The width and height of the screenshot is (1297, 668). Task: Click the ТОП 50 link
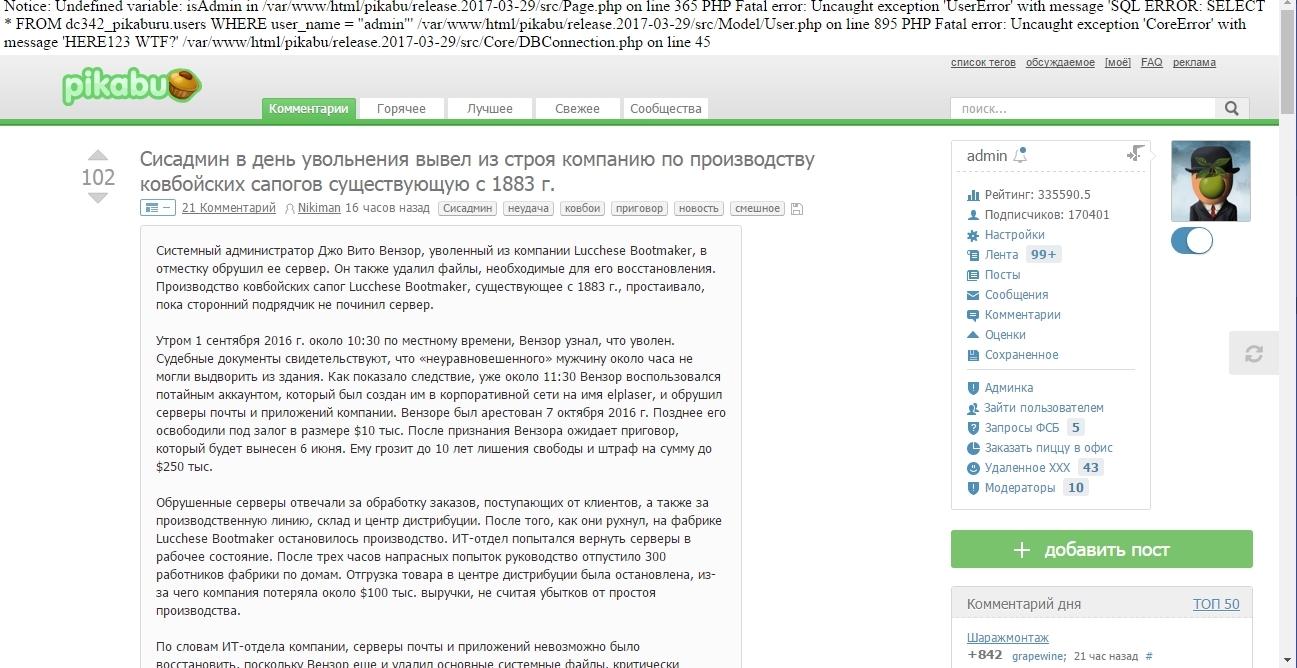tap(1215, 604)
